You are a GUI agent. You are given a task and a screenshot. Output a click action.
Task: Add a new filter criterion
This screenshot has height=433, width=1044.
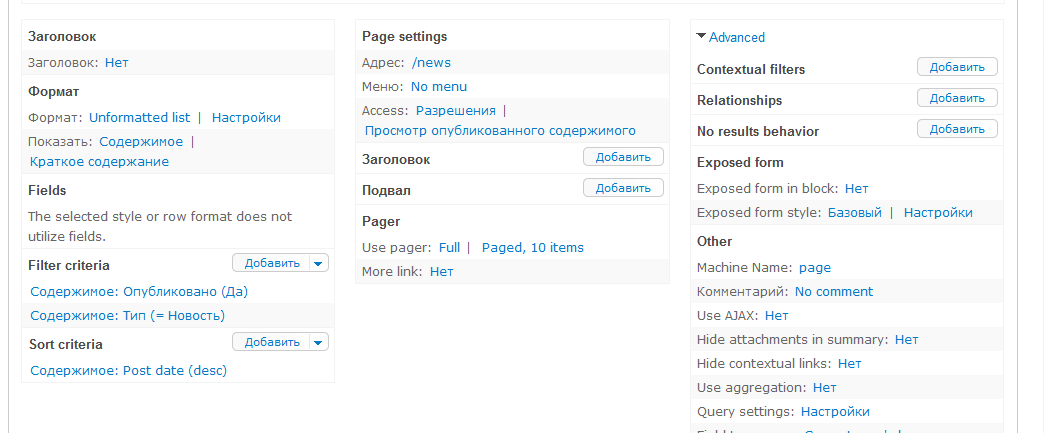(271, 263)
